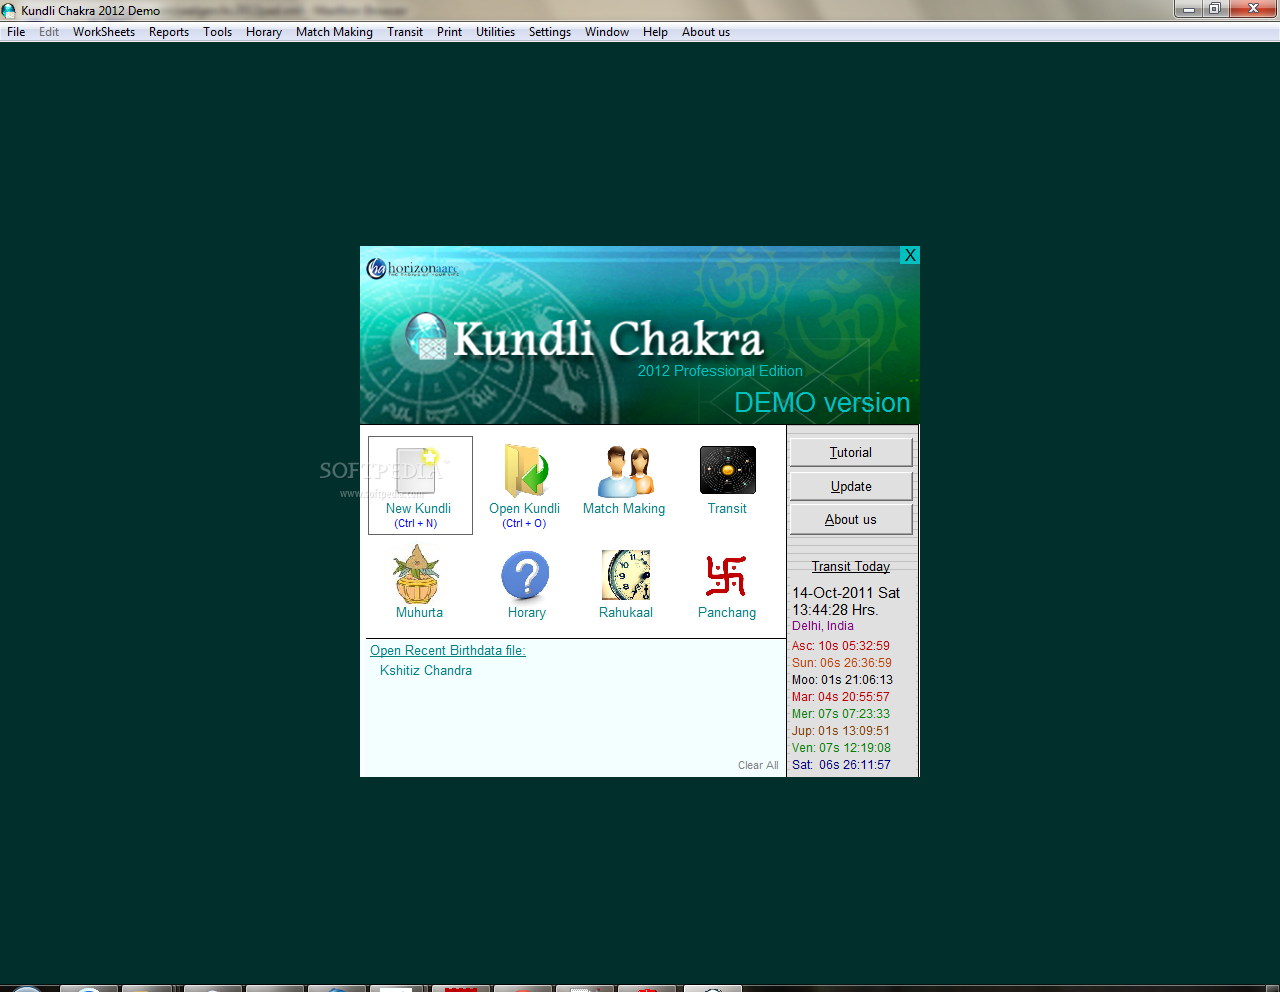Click the Transit Today link
The image size is (1280, 992).
[851, 566]
